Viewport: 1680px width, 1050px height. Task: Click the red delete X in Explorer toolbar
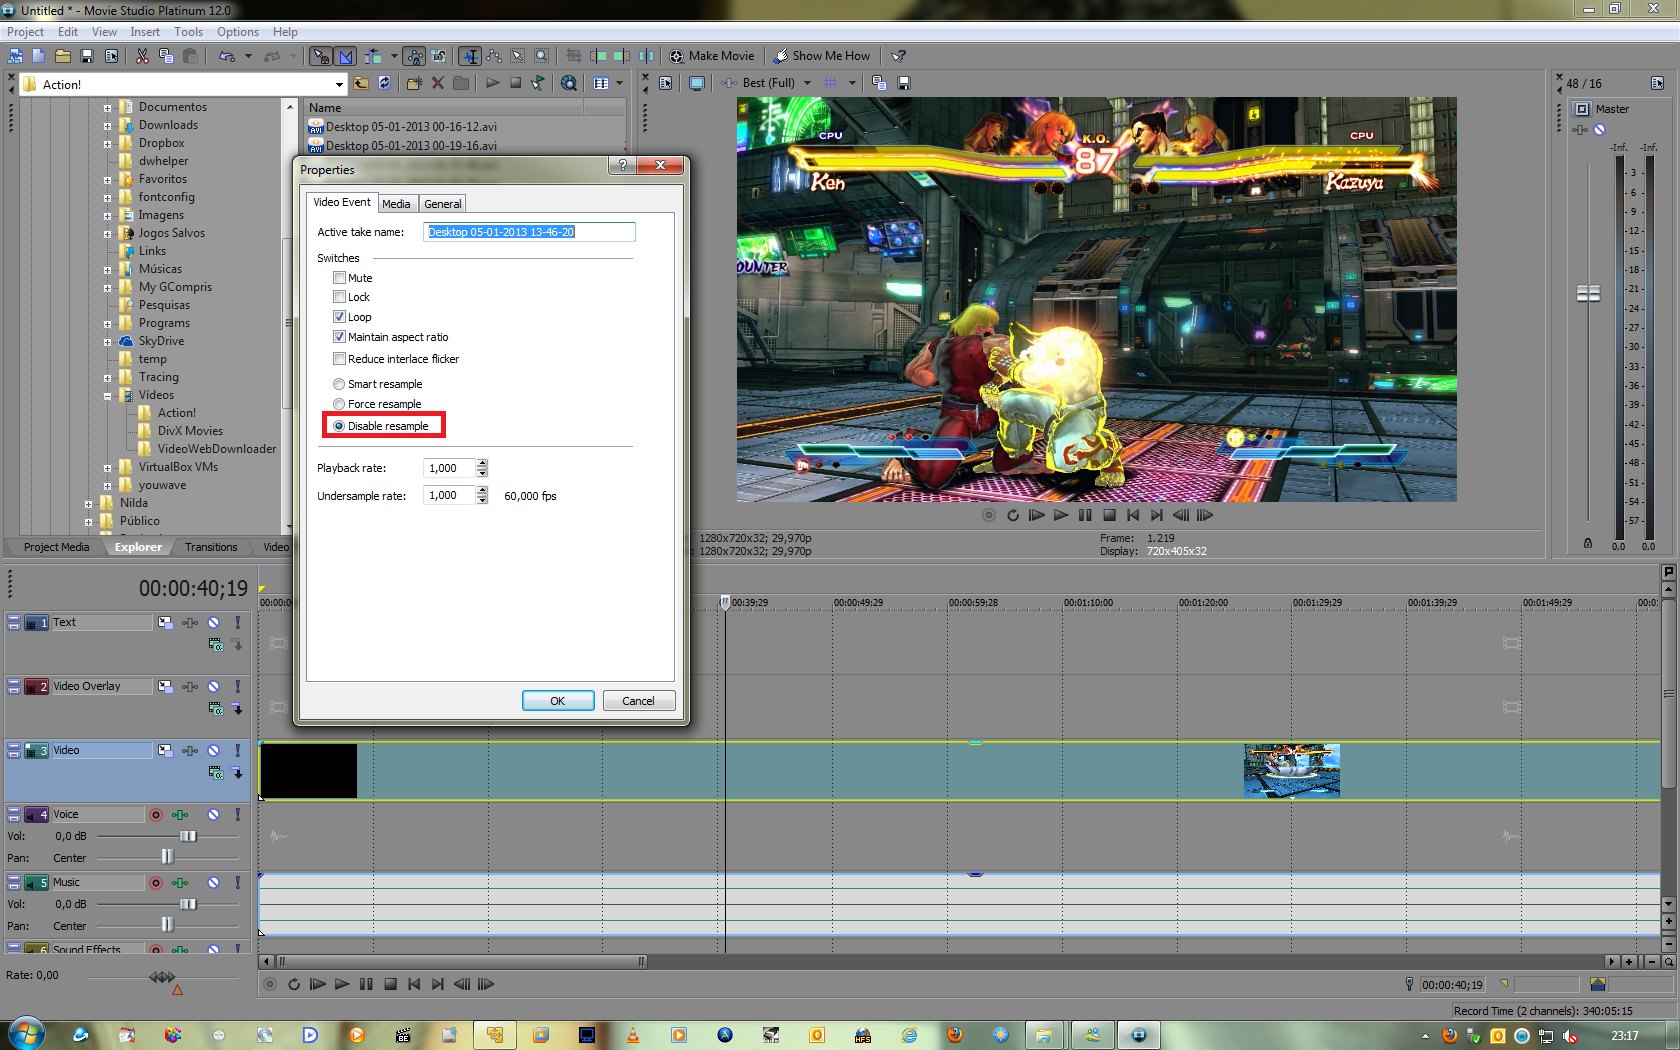pyautogui.click(x=437, y=83)
